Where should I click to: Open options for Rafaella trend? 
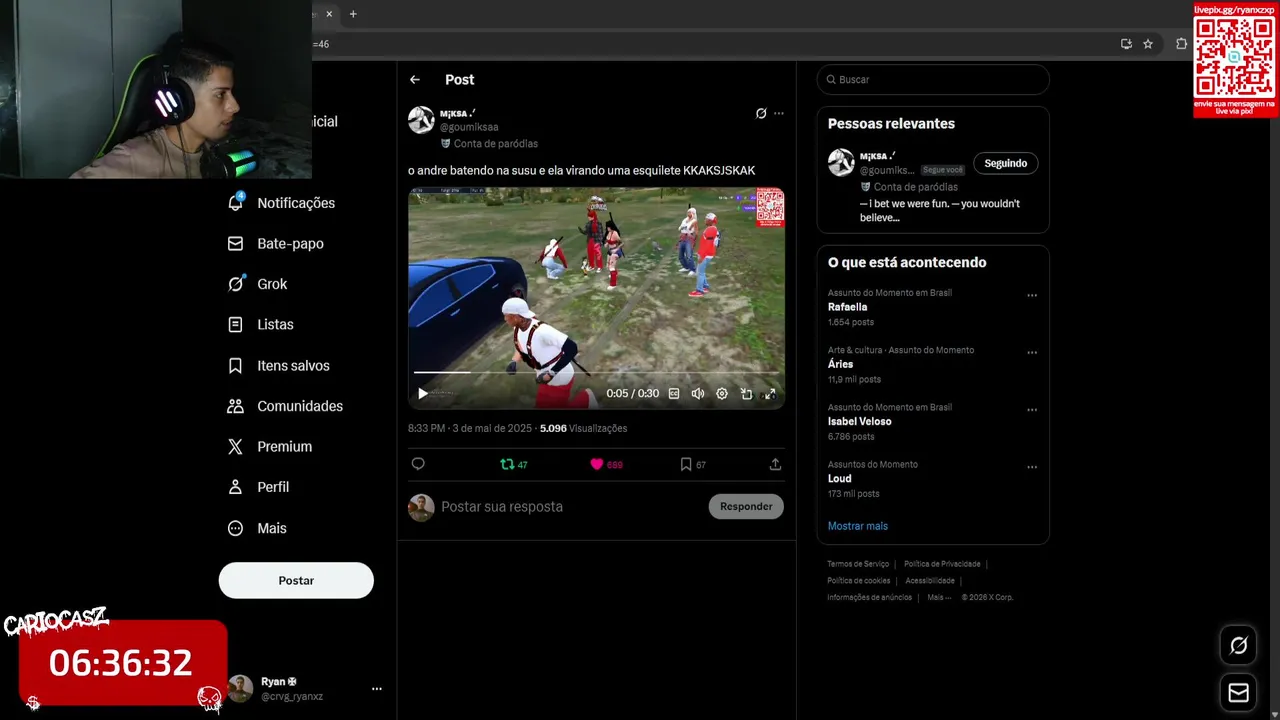pos(1032,296)
